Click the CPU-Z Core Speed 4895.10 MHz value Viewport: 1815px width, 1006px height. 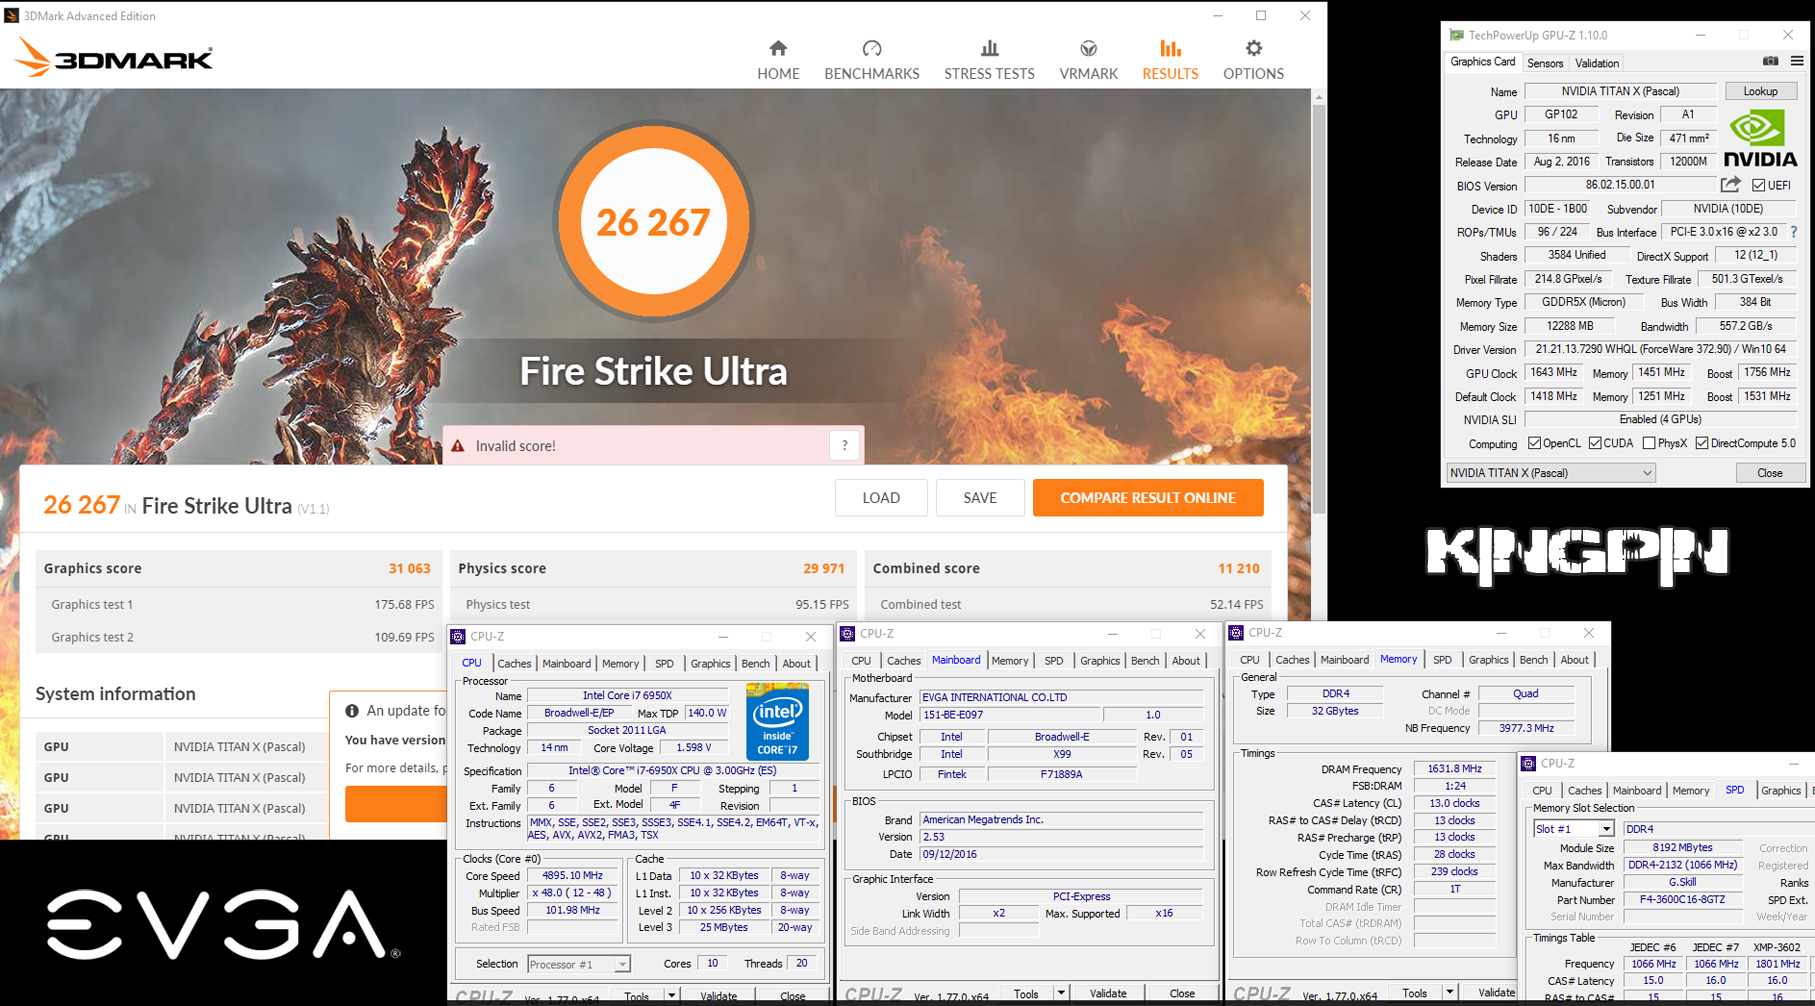point(572,875)
